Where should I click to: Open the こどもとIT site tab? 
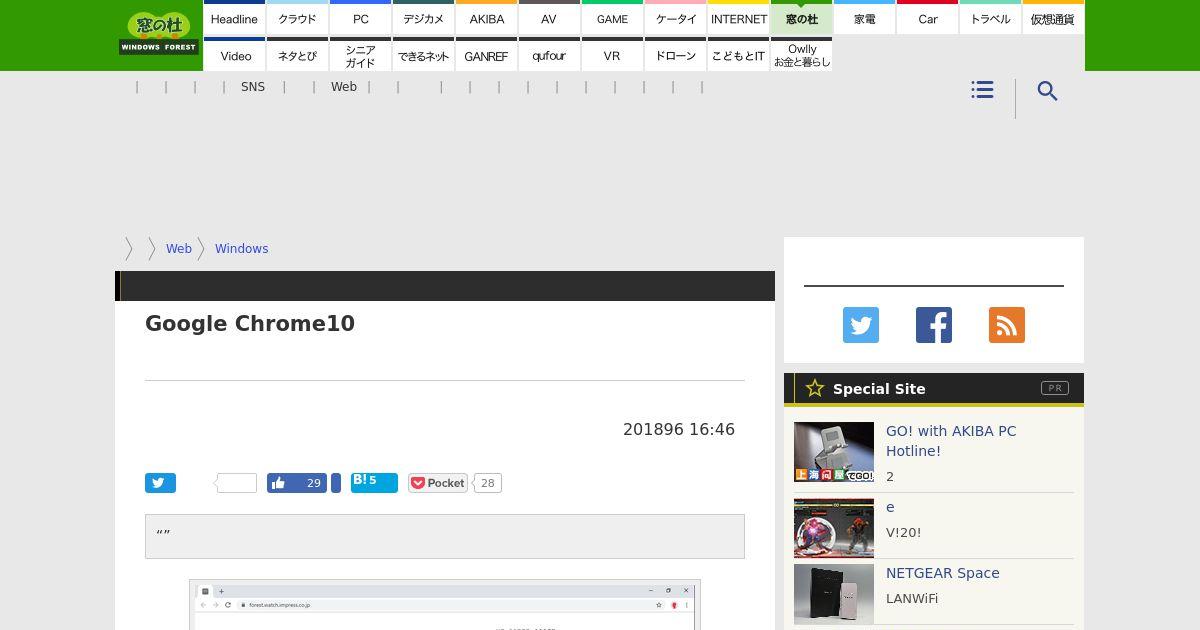(x=739, y=55)
